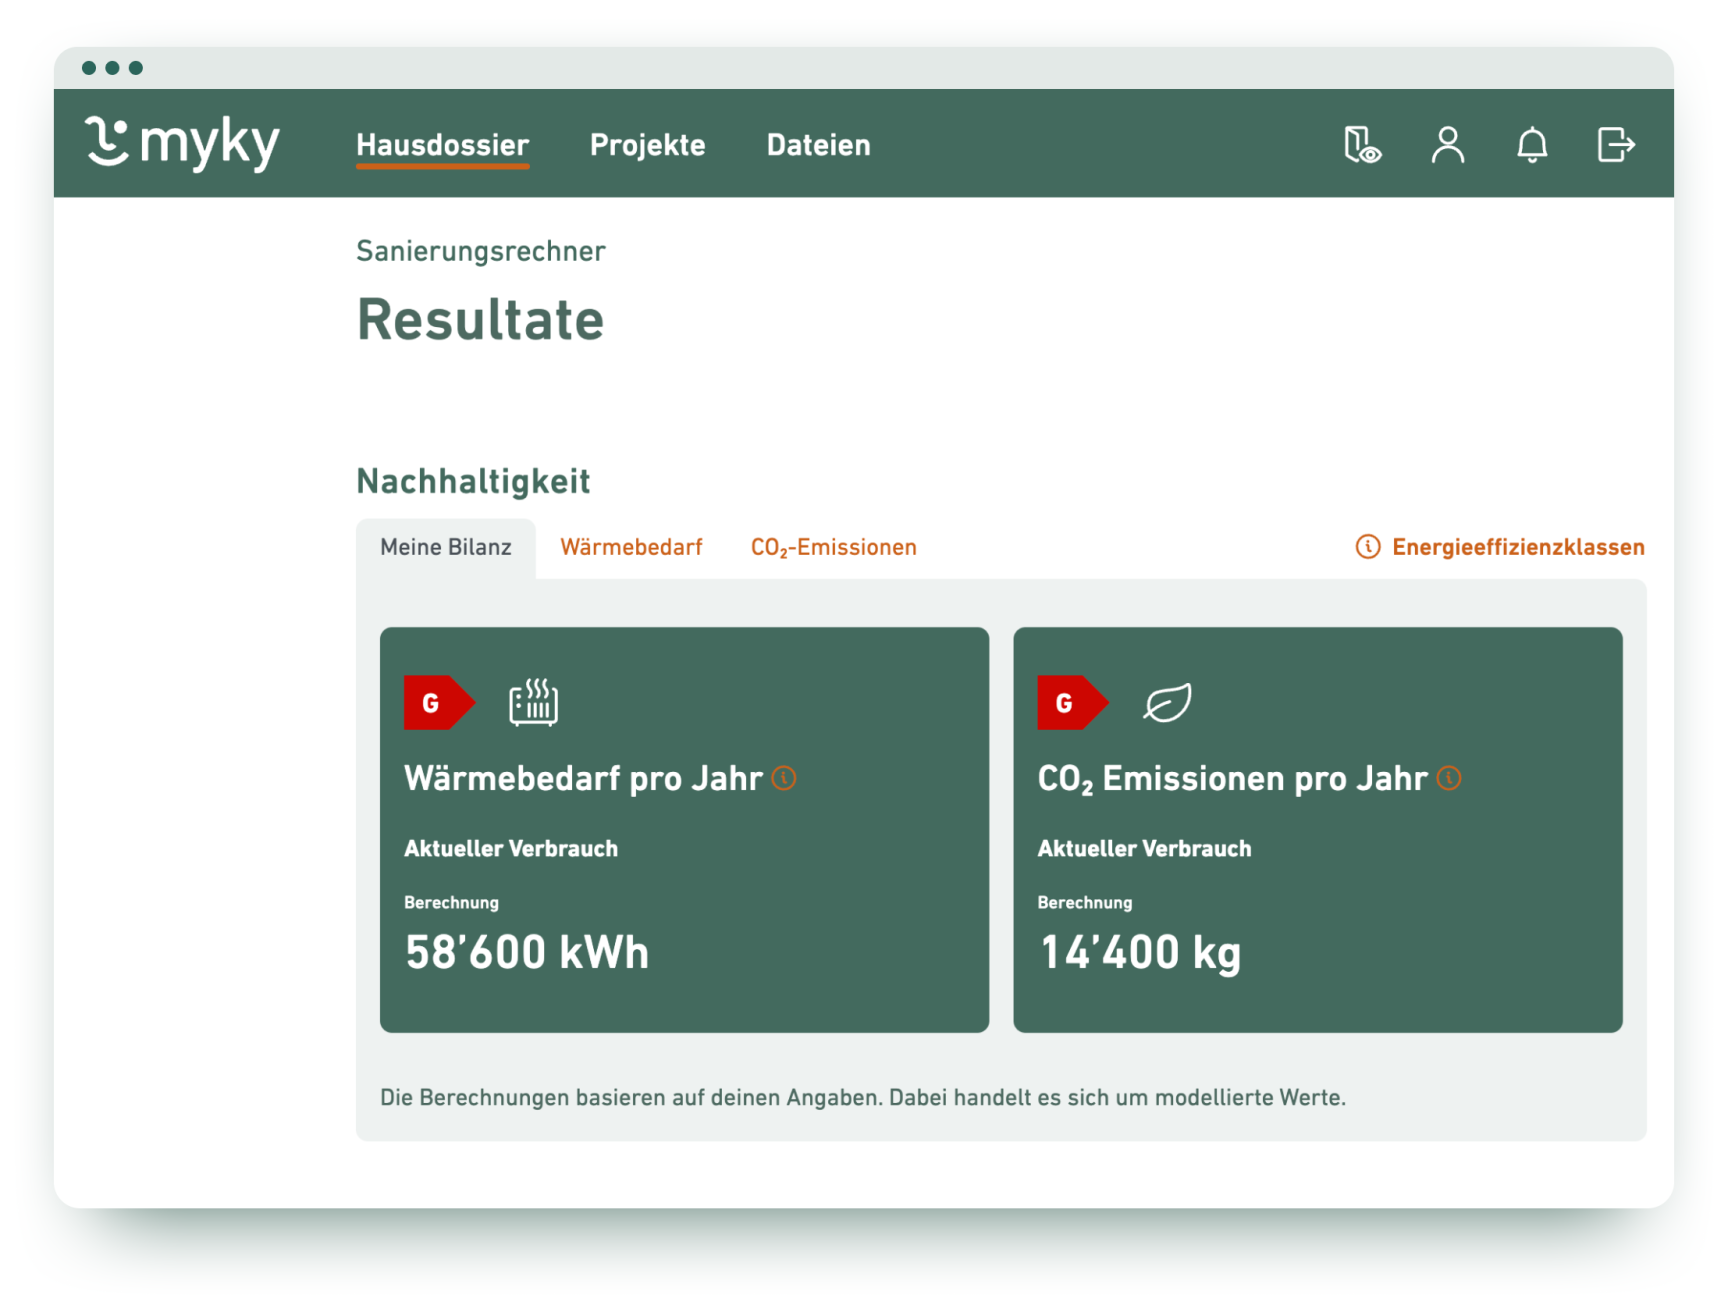Viewport: 1728px width, 1302px height.
Task: Open the user profile icon
Action: coord(1447,146)
